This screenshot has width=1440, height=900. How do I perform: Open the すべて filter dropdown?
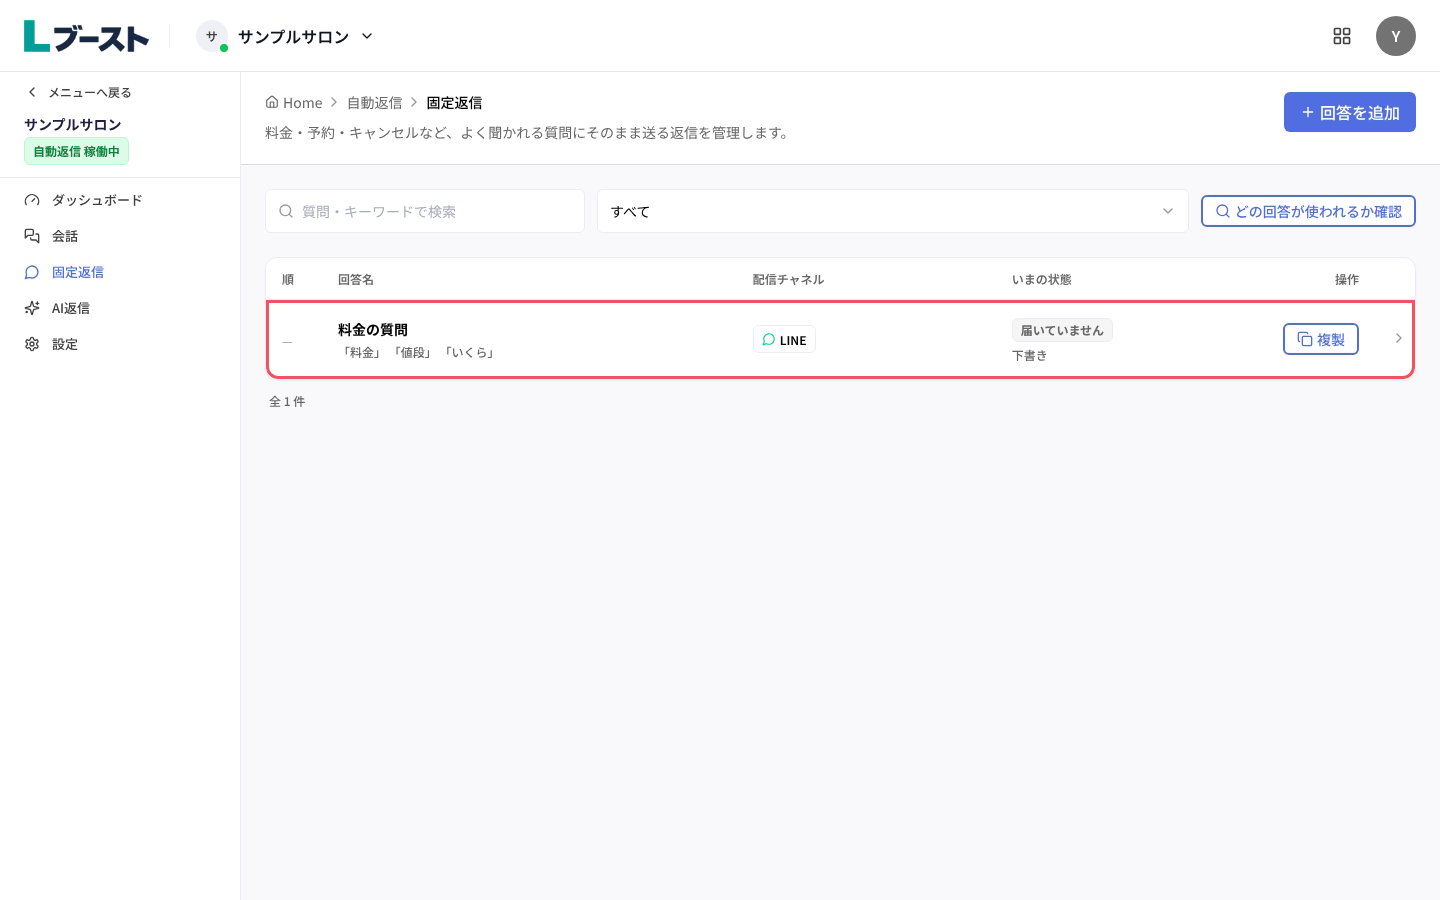coord(893,211)
